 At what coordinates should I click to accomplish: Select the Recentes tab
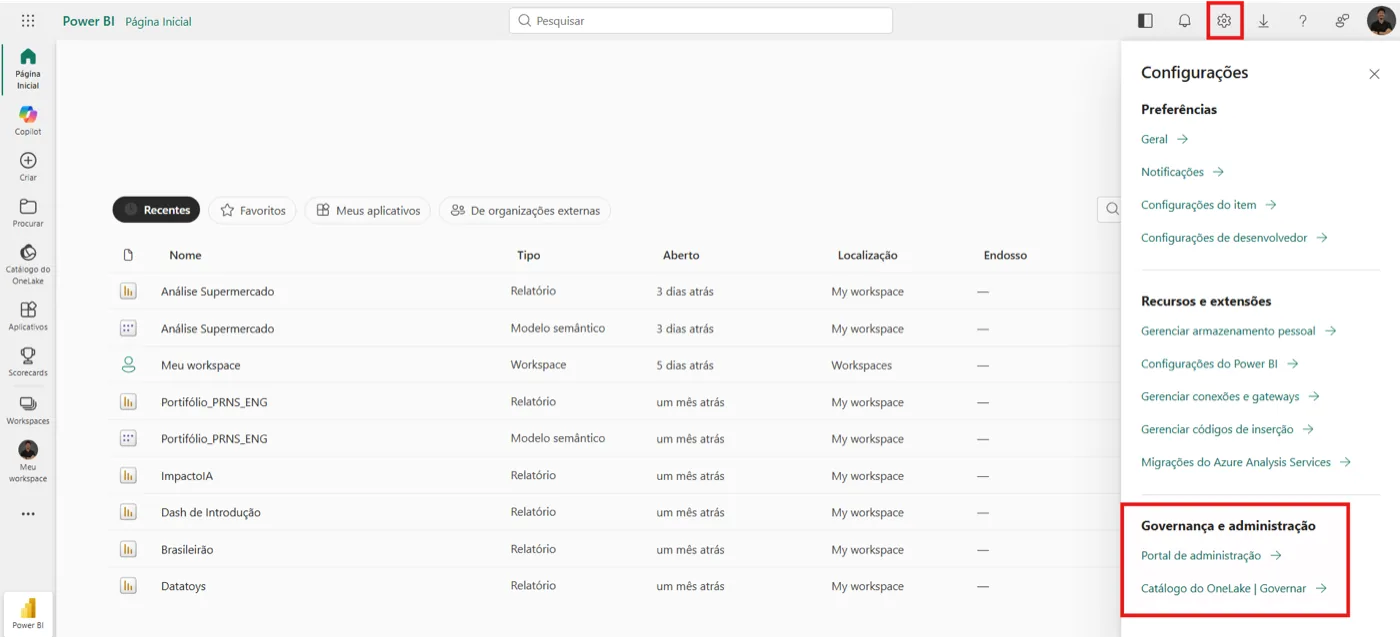(156, 210)
